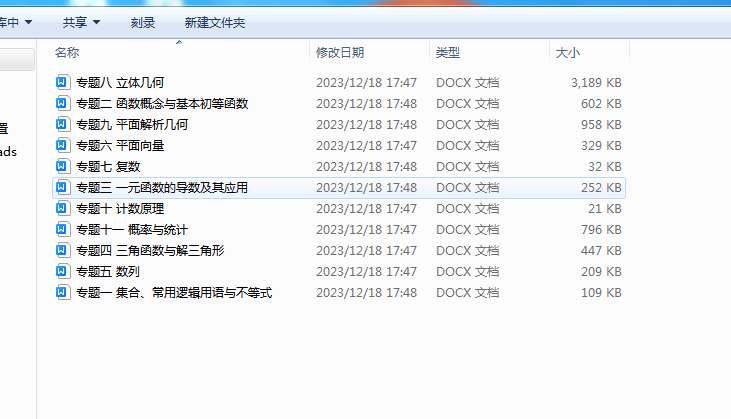Click the 刻录 toolbar button
The width and height of the screenshot is (731, 419).
[x=143, y=22]
